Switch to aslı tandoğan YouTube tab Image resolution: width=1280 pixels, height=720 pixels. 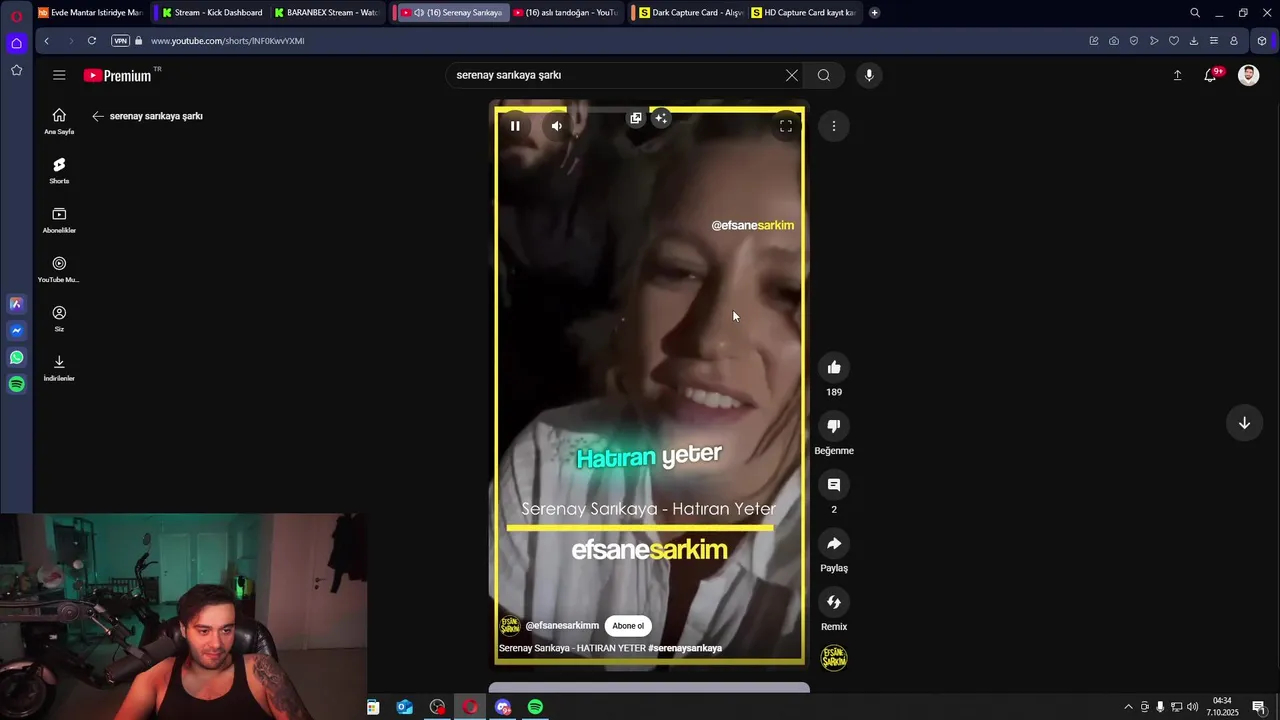[564, 13]
